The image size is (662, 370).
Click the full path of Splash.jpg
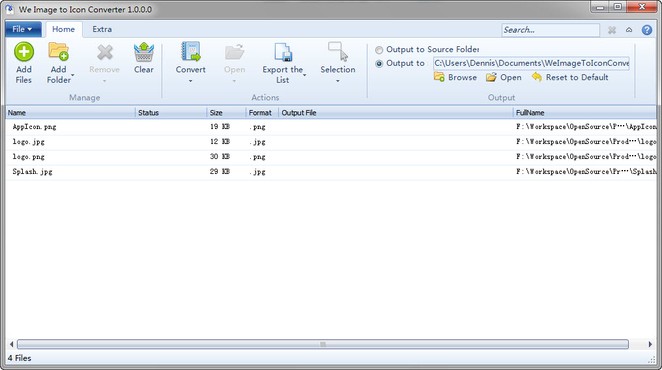(586, 171)
